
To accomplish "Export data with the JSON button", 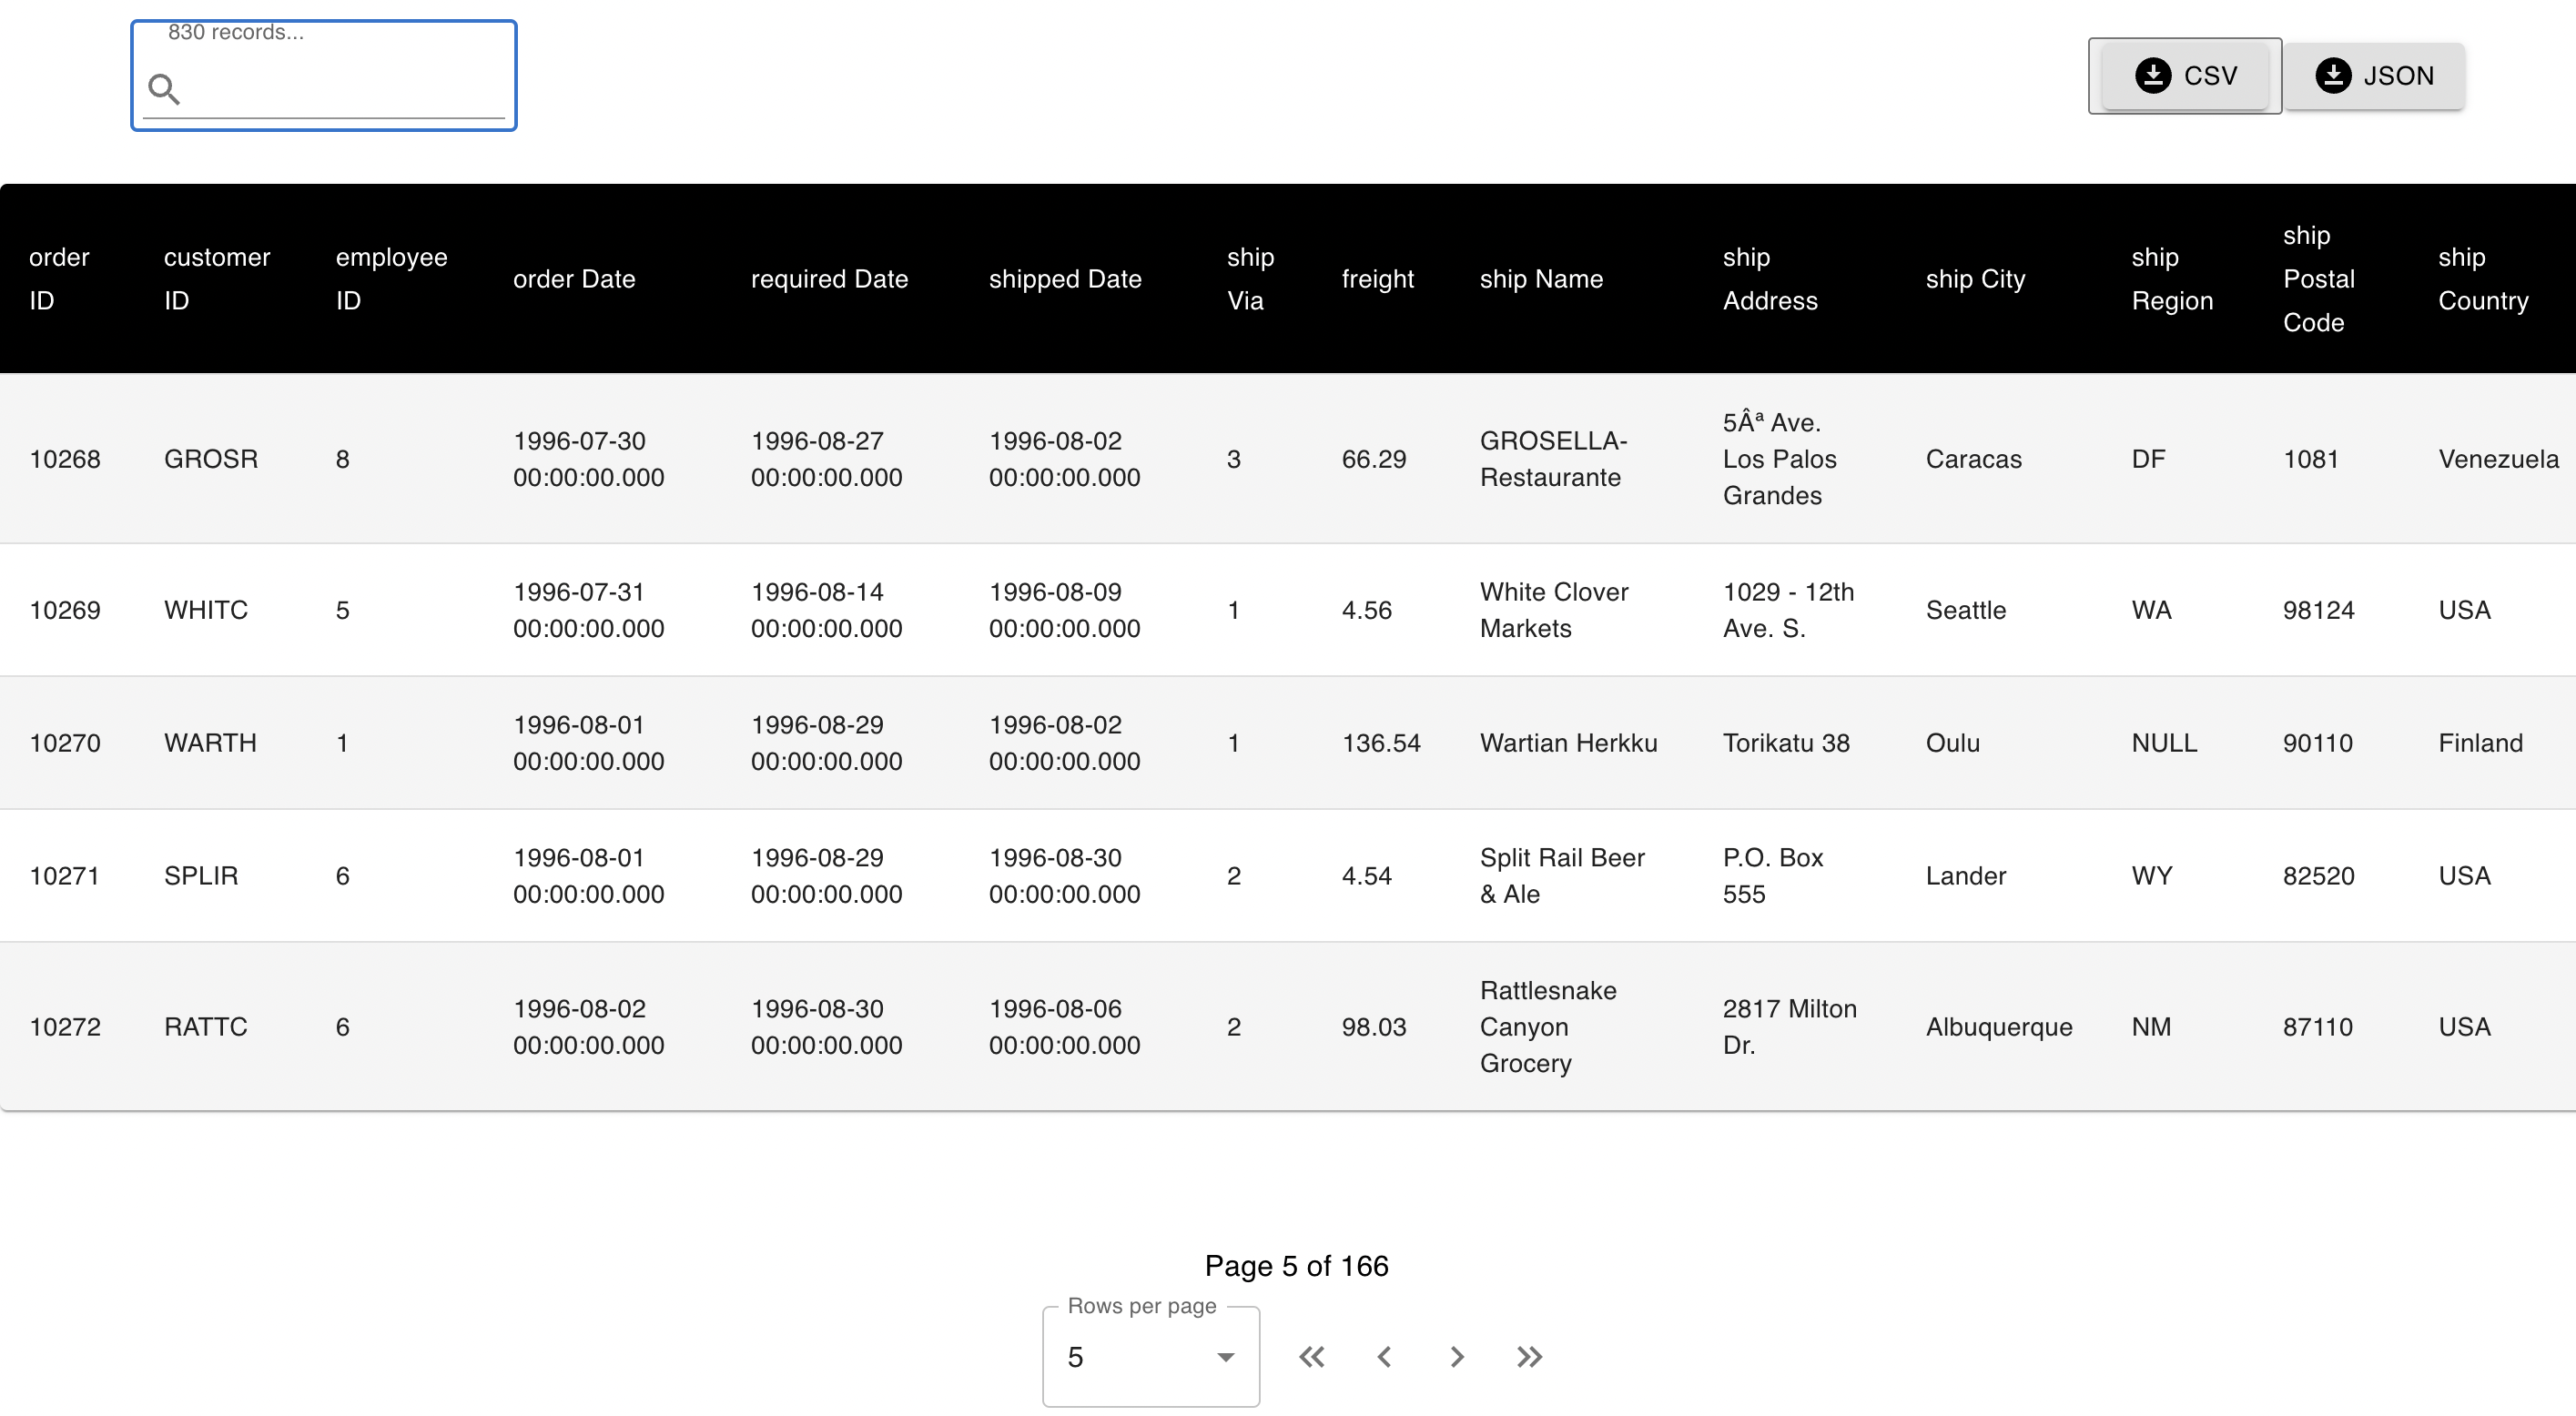I will [2374, 76].
